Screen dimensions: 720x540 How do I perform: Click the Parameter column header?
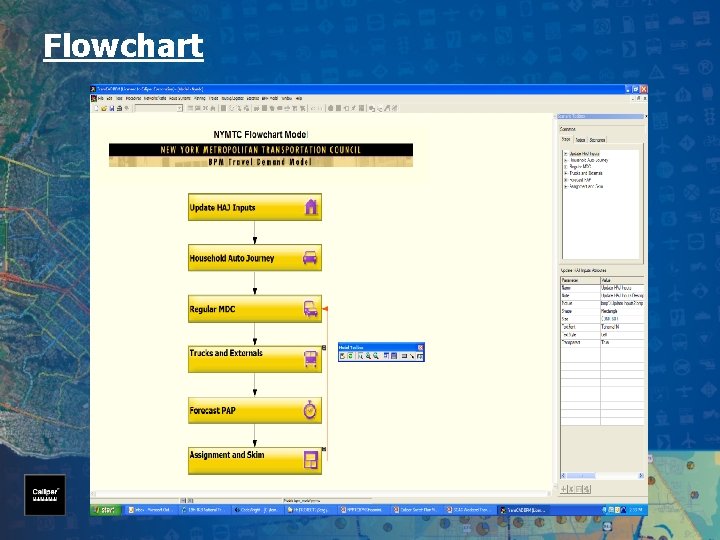point(580,280)
